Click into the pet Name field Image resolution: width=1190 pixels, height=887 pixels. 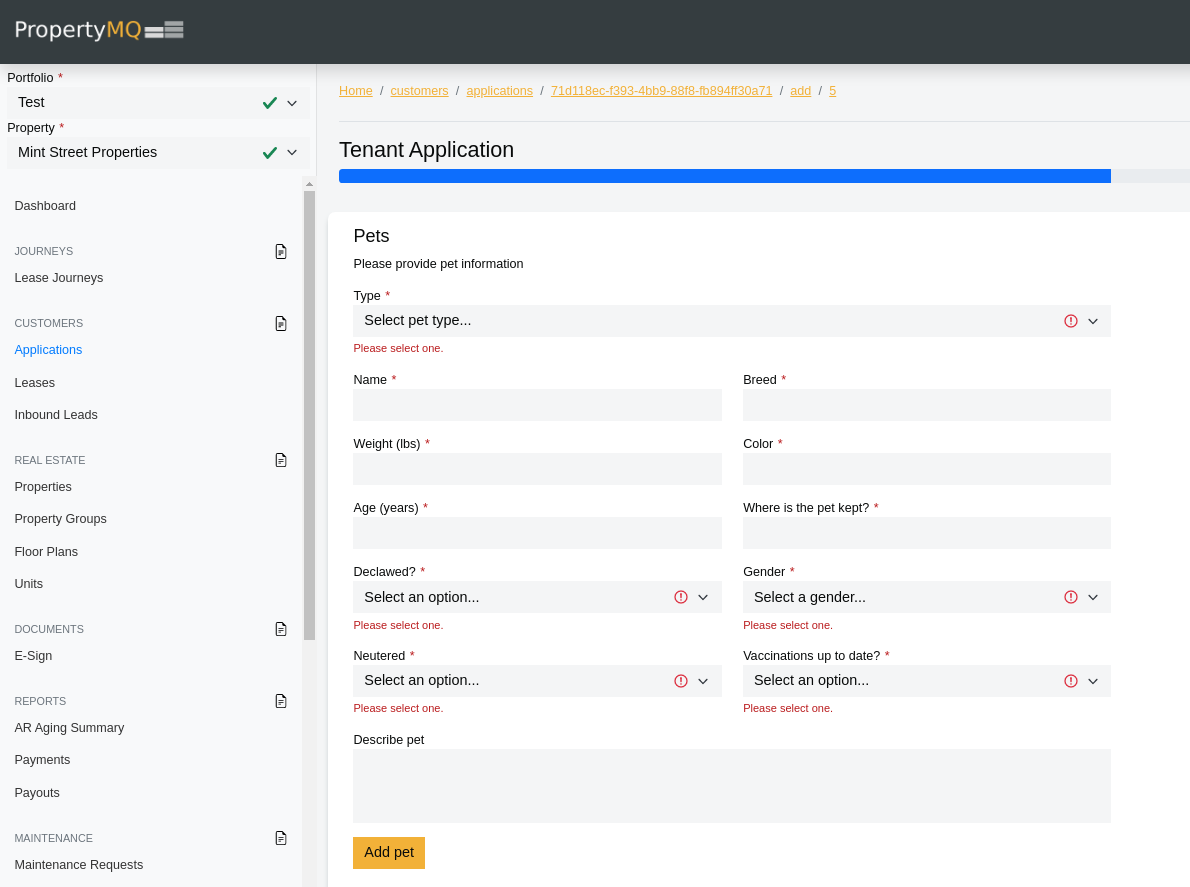coord(537,405)
